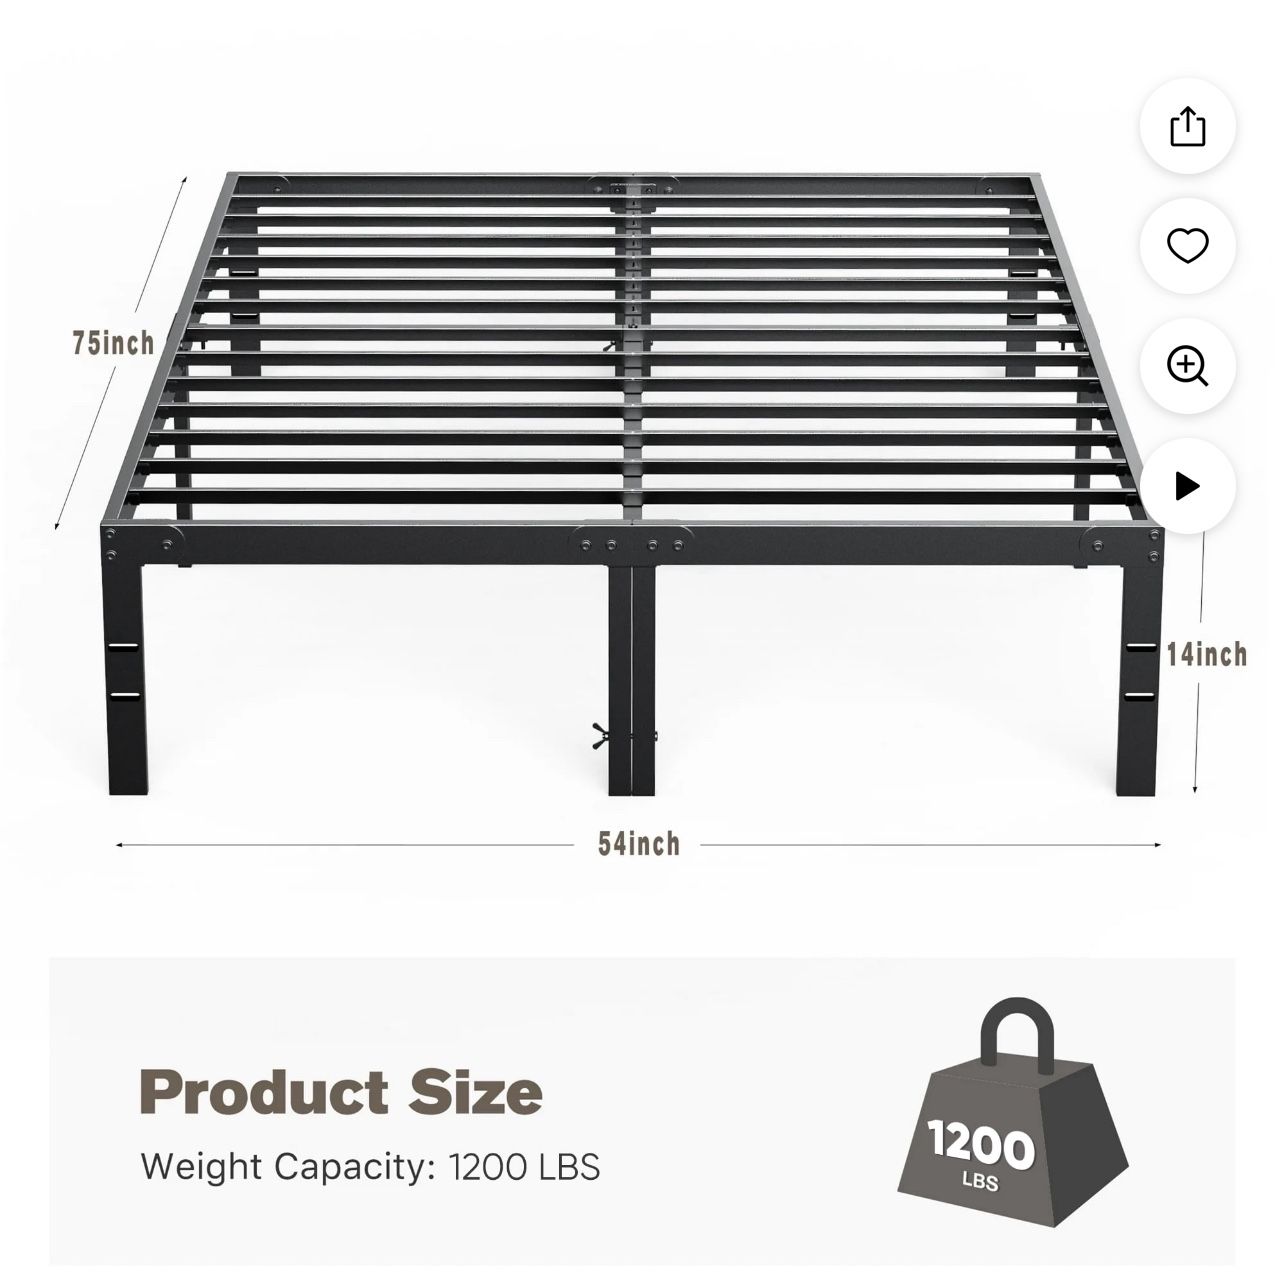Viewport: 1284px width, 1273px height.
Task: Click the zoom-in magnifier icon
Action: coord(1187,366)
